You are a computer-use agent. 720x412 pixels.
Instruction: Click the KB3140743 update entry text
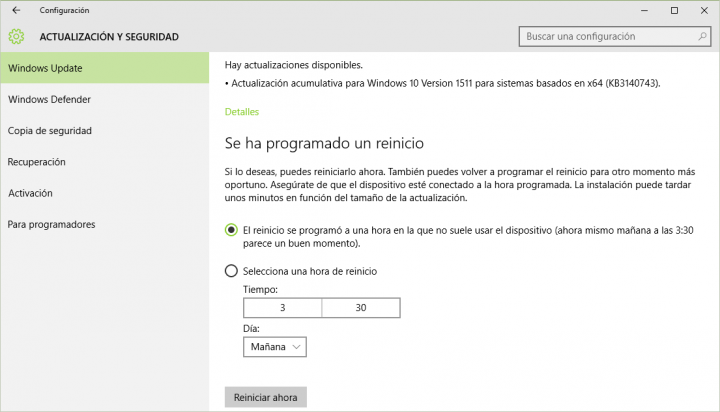443,83
